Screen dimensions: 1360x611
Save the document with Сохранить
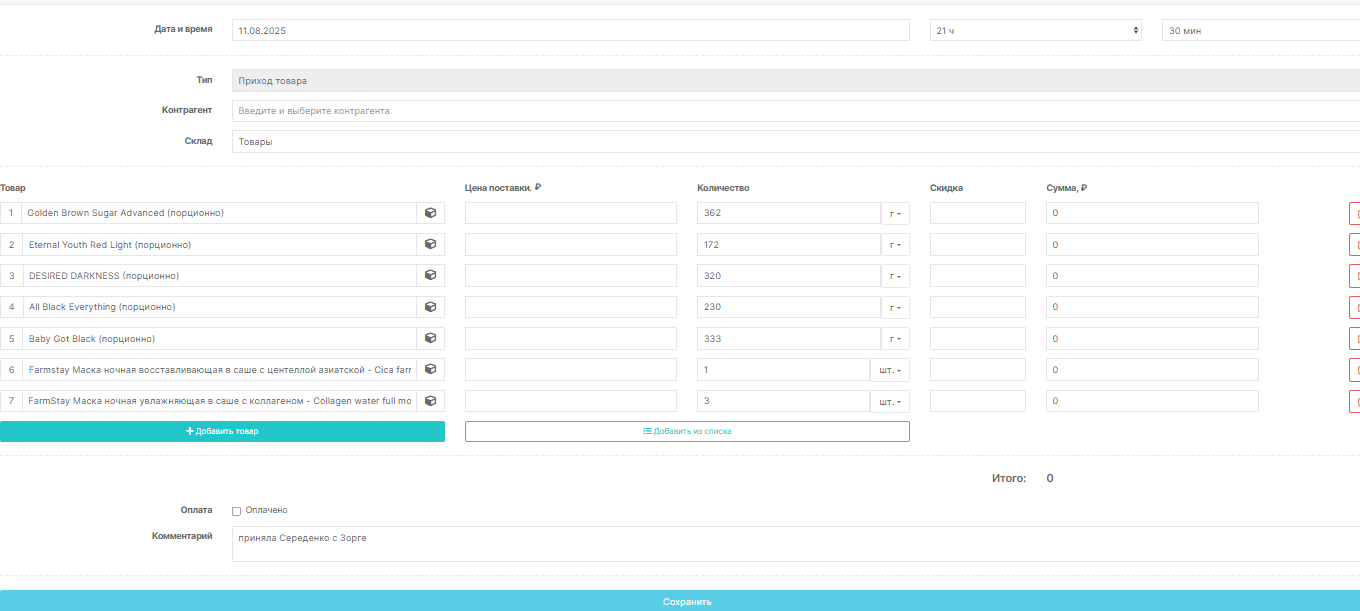coord(680,601)
